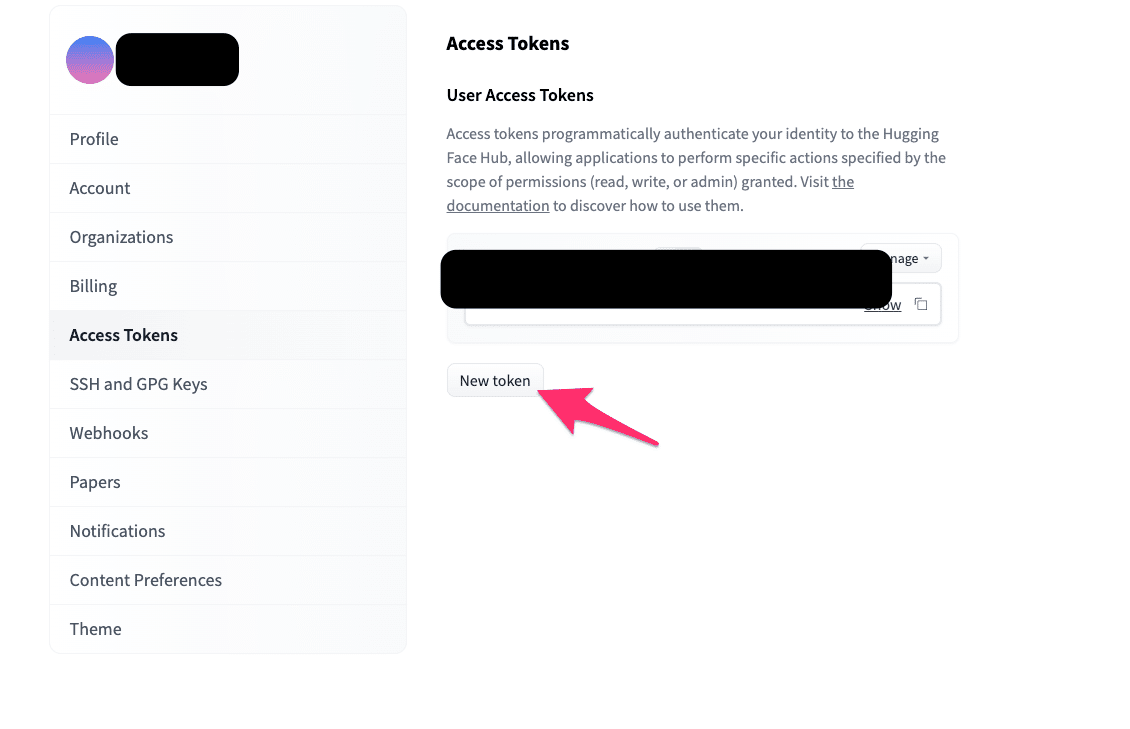Click the token value field
This screenshot has width=1130, height=729.
[703, 305]
